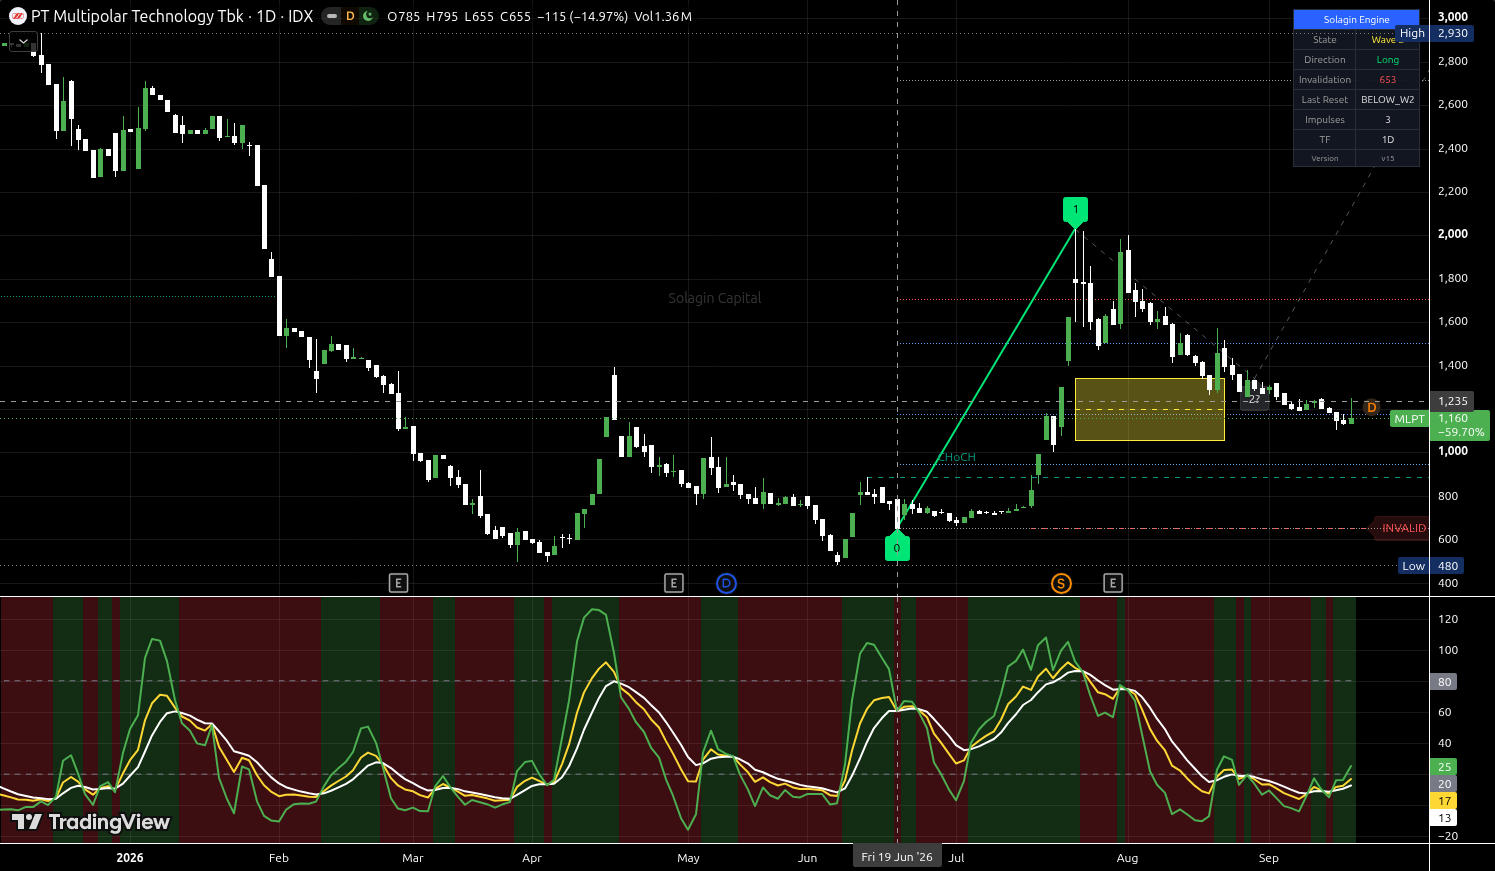The image size is (1495, 871).
Task: Click the 653 invalidation value
Action: 1387,80
